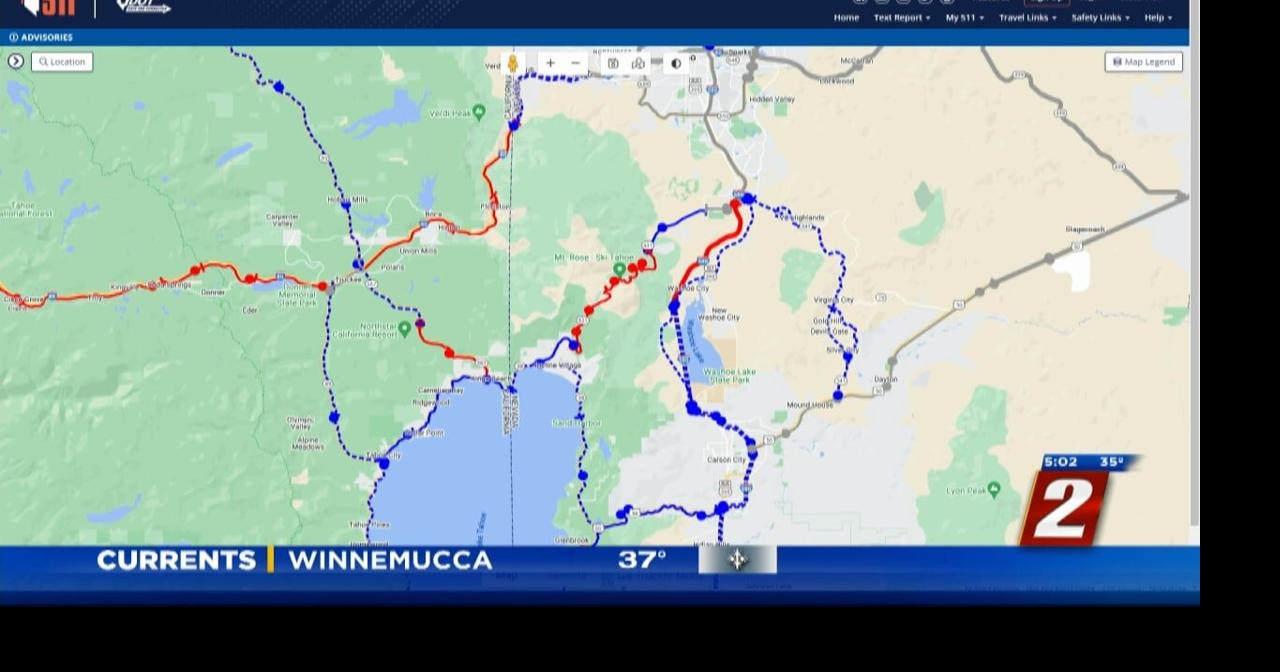Screen dimensions: 1280x672
Task: Open the Map Legend panel
Action: (x=1143, y=61)
